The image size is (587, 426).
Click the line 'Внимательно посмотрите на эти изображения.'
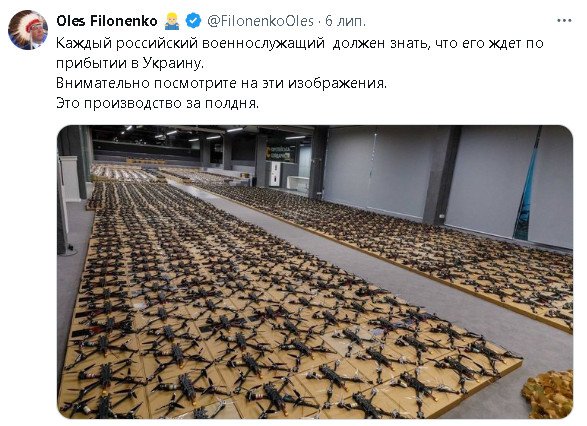221,83
